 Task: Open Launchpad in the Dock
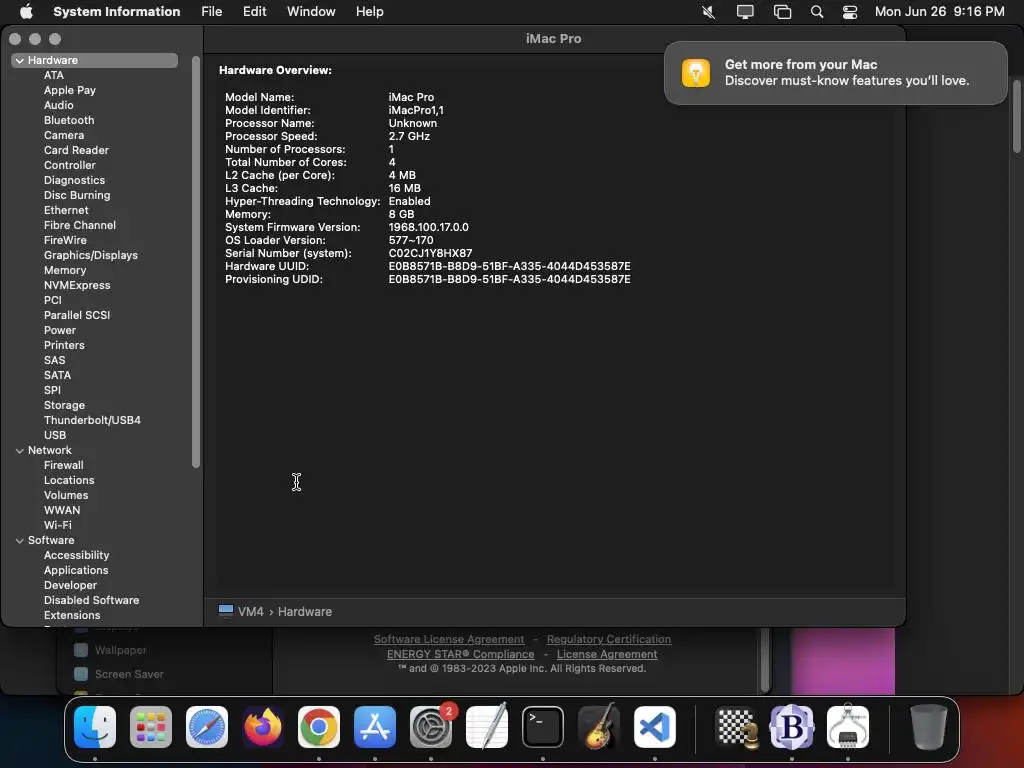[151, 727]
